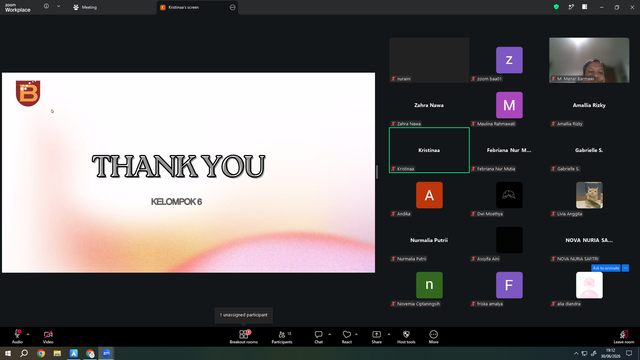The image size is (640, 360).
Task: Open the Chat panel
Action: tap(318, 337)
